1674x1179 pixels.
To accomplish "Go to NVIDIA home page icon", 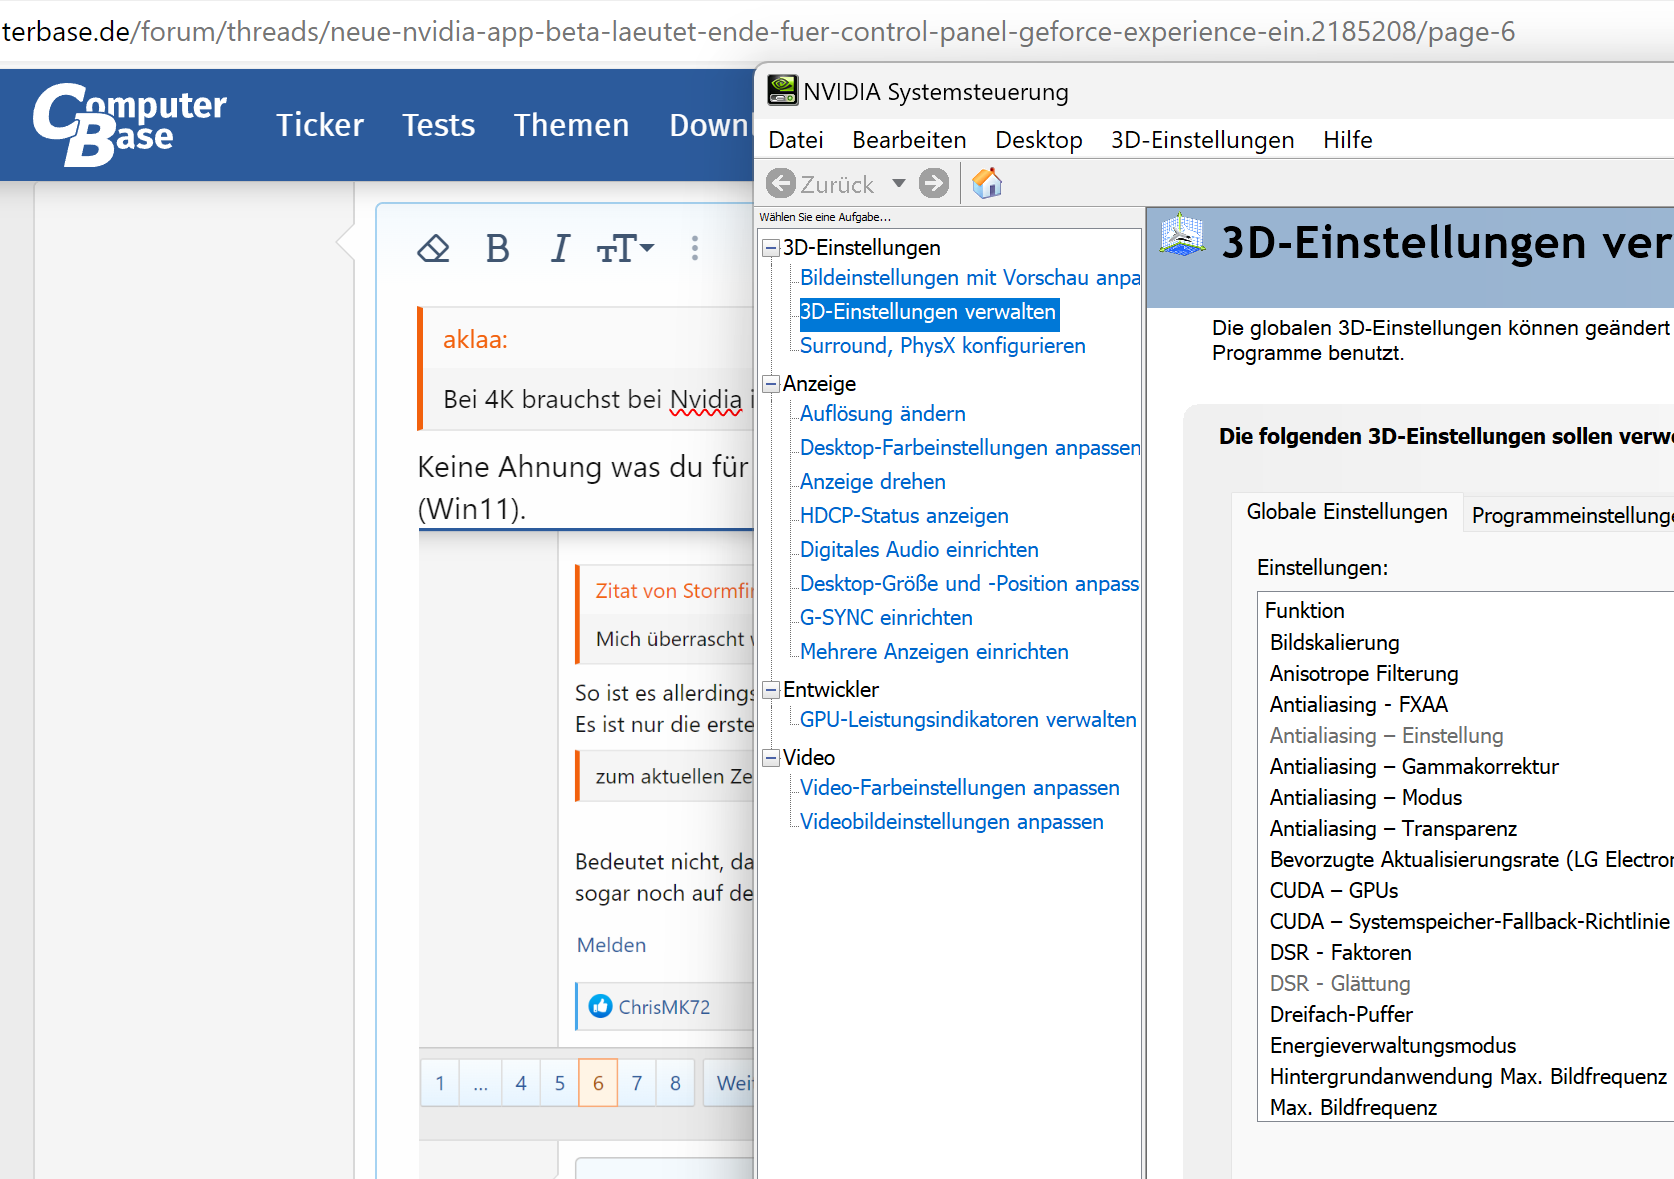I will tap(987, 183).
